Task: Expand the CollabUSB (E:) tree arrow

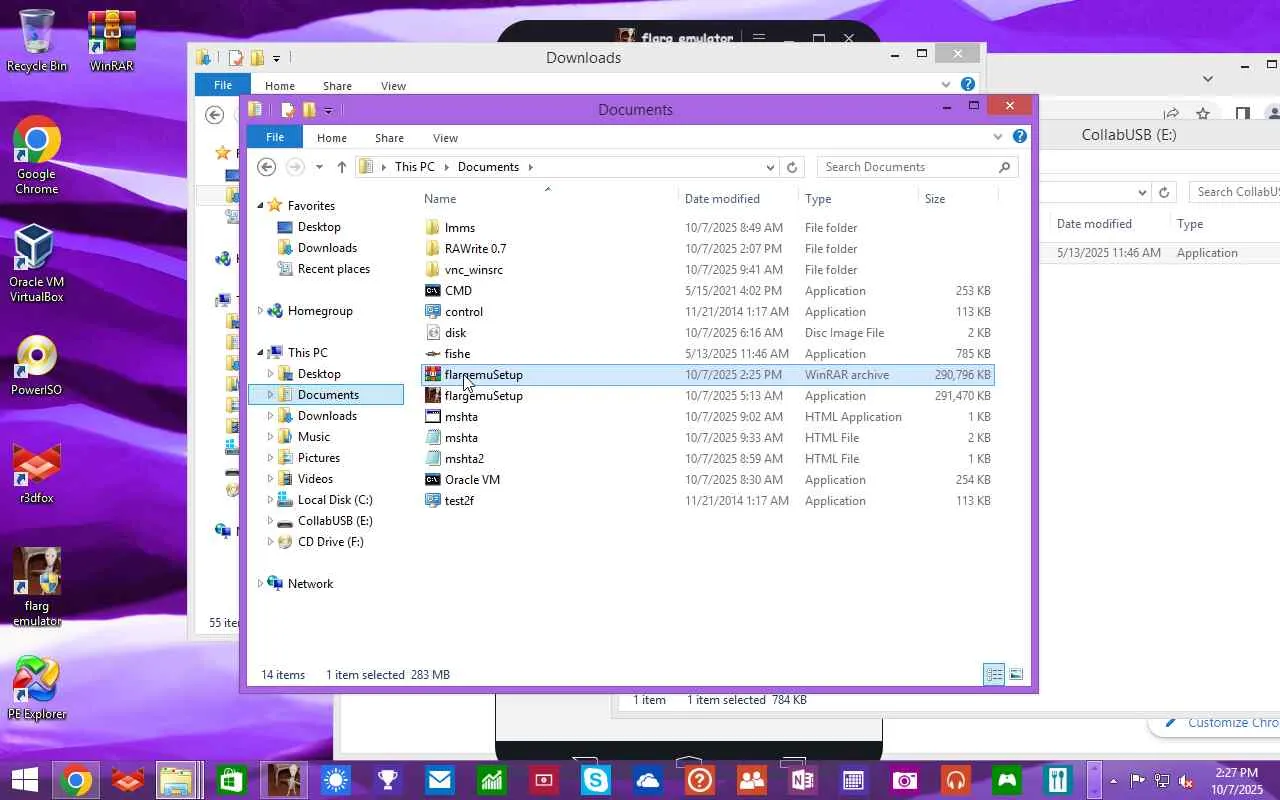Action: click(270, 521)
